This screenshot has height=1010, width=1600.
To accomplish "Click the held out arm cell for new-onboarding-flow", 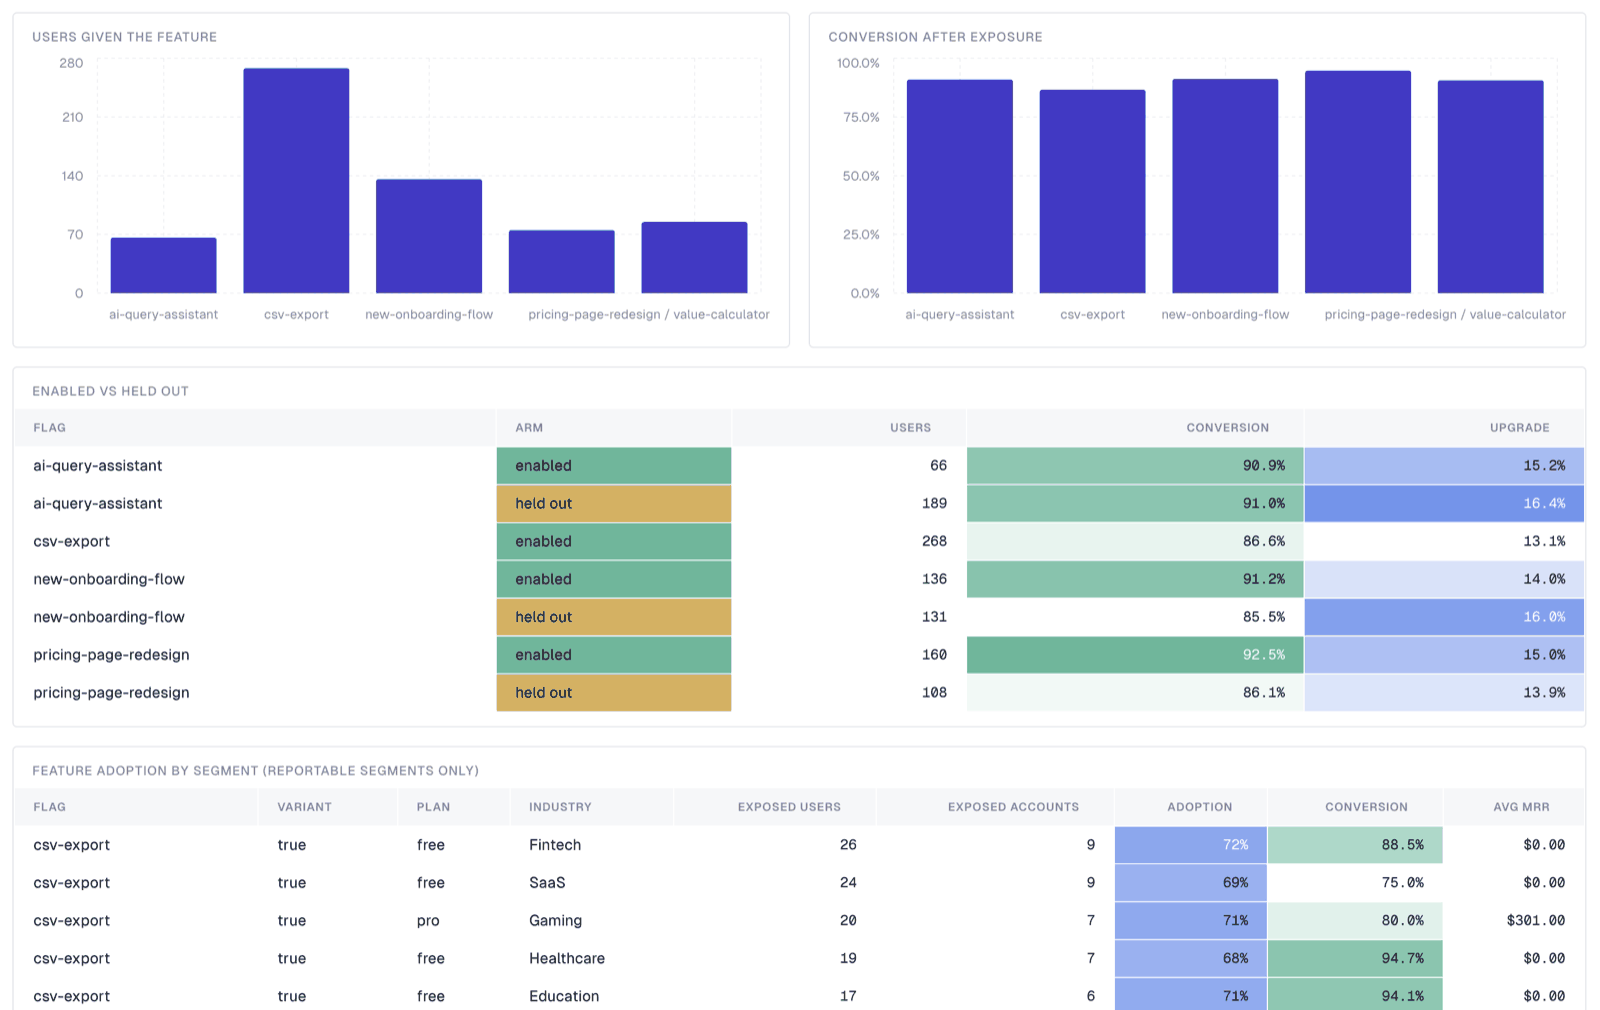I will coord(614,617).
